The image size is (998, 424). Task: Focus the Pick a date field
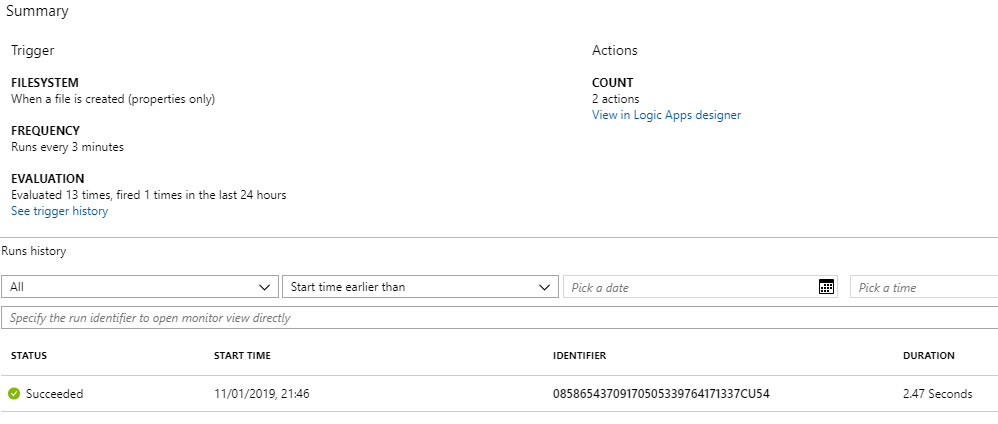point(700,287)
